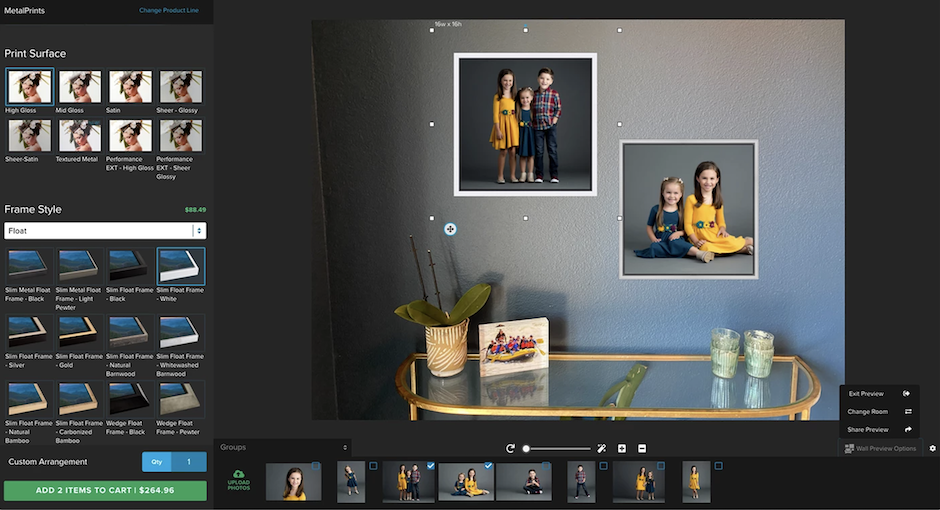
Task: Check the box for girl in yellow dress standing
Action: [x=719, y=466]
